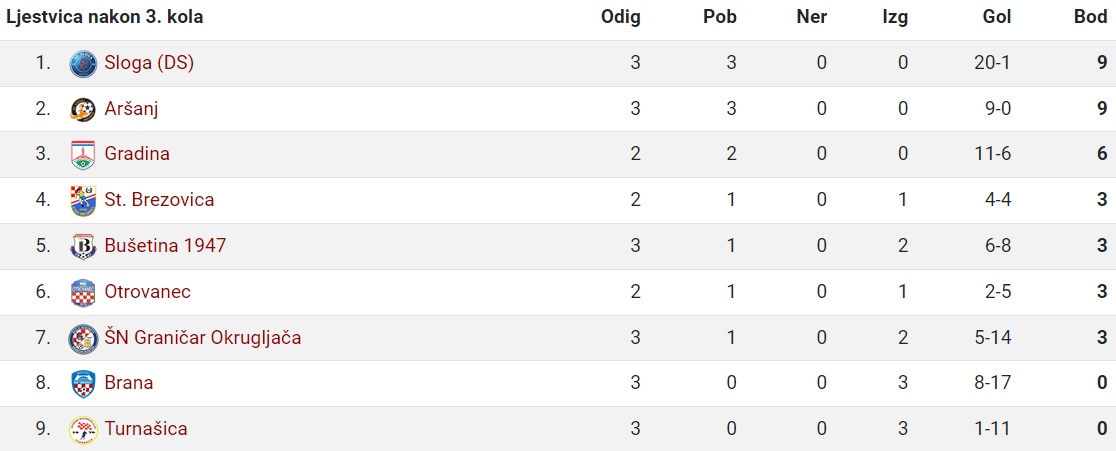The width and height of the screenshot is (1116, 451).
Task: Click the St. Brezovica club badge
Action: pos(83,200)
